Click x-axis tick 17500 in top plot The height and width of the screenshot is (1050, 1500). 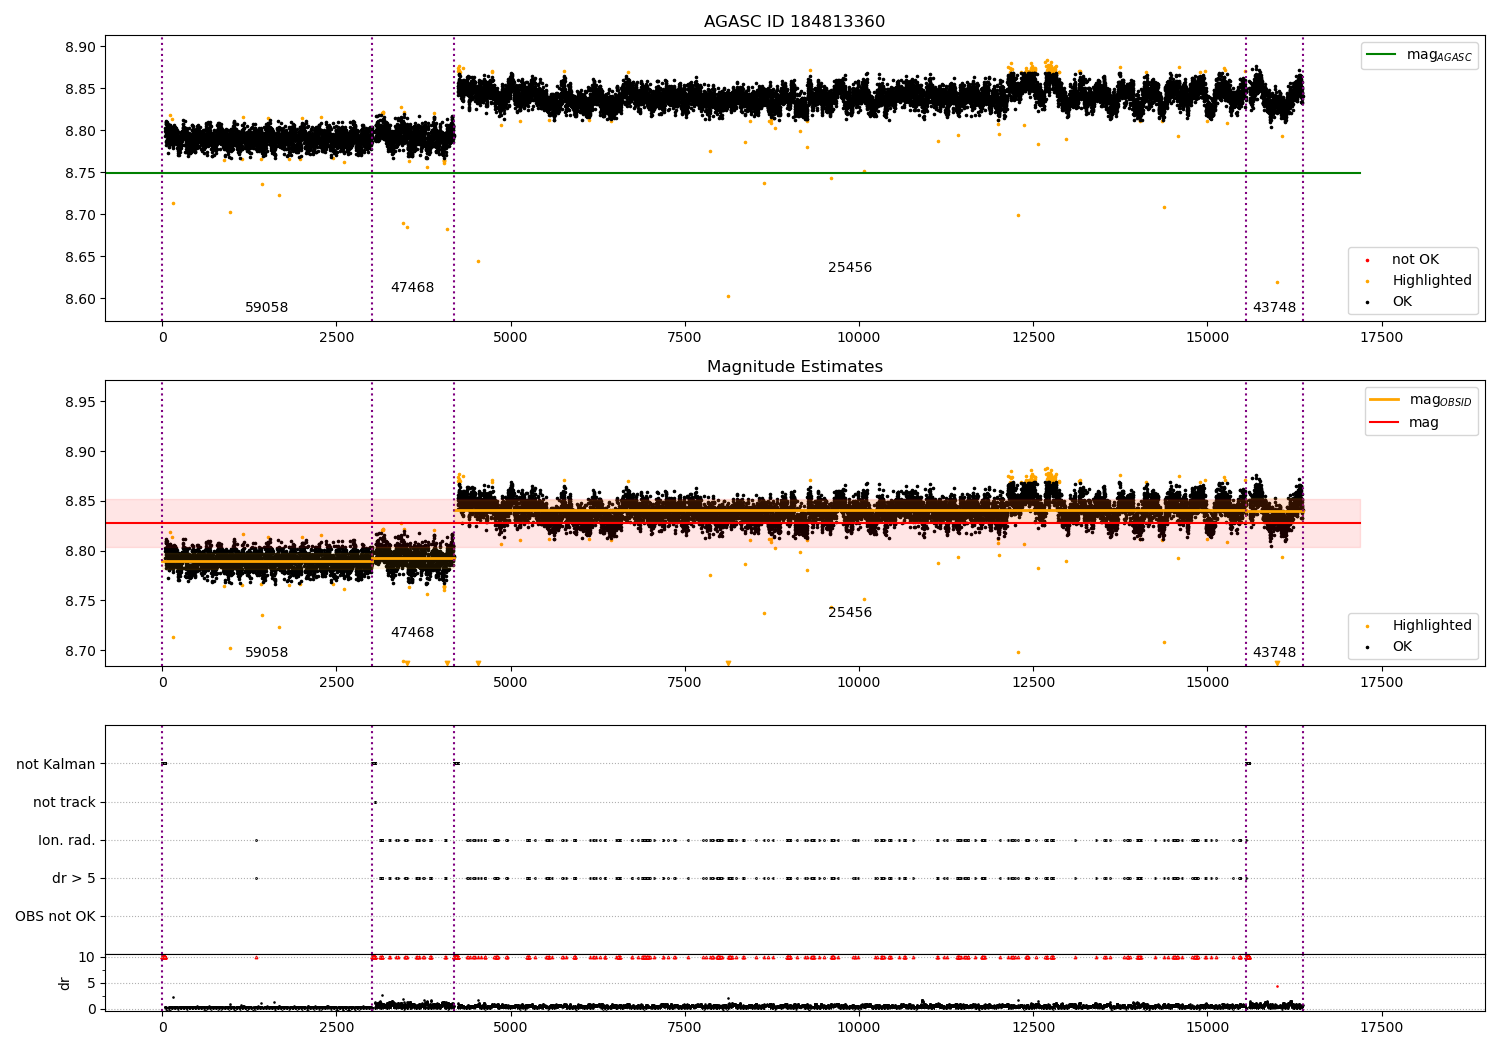(1381, 338)
